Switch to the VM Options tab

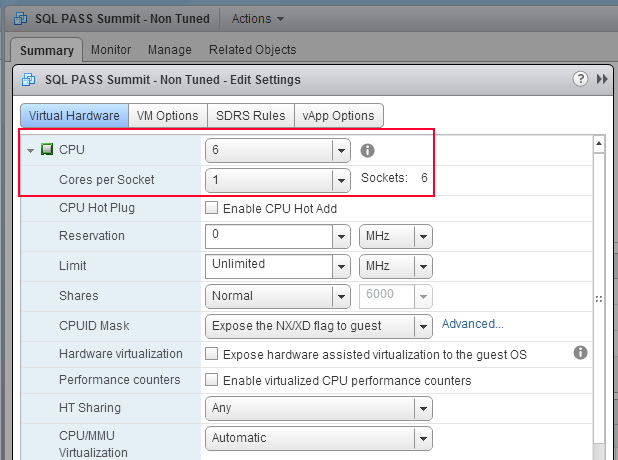168,115
